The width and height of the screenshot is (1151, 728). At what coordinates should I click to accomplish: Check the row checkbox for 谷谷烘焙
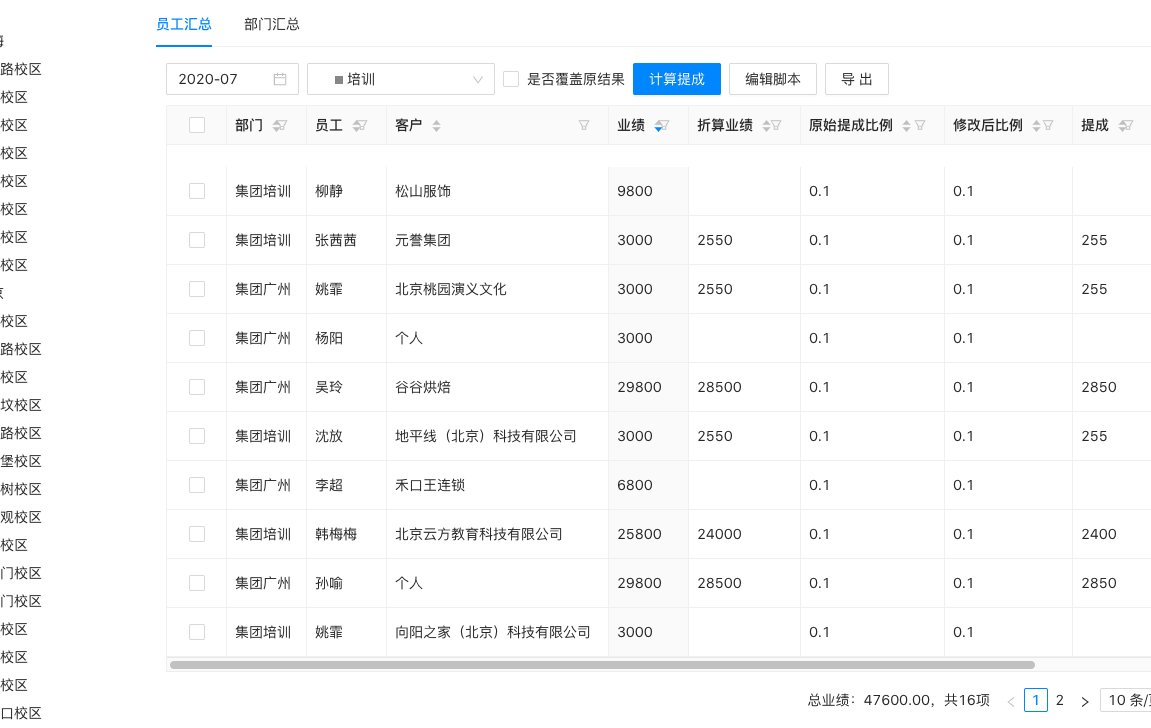click(x=197, y=387)
